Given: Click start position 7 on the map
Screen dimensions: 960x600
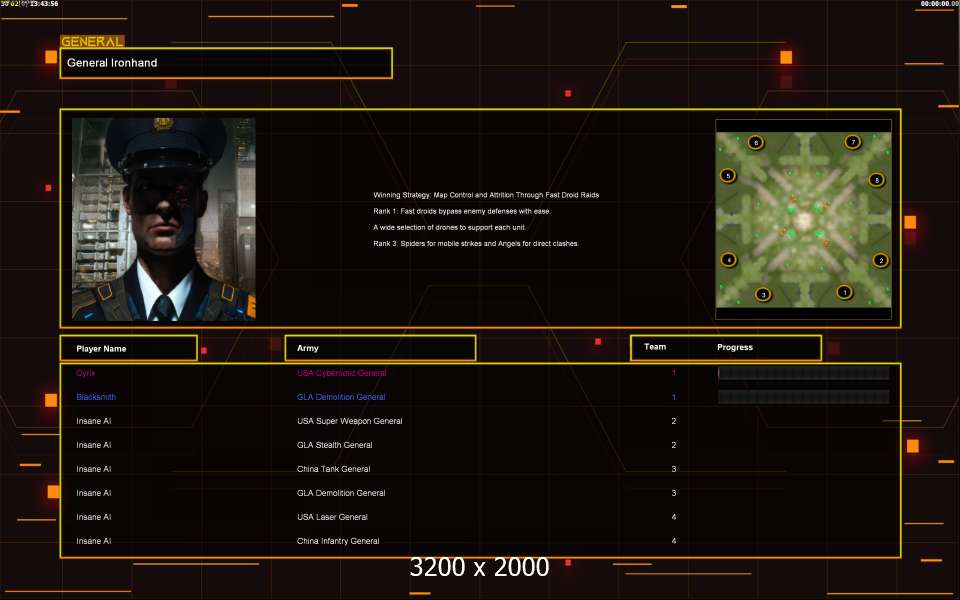Looking at the screenshot, I should point(852,142).
